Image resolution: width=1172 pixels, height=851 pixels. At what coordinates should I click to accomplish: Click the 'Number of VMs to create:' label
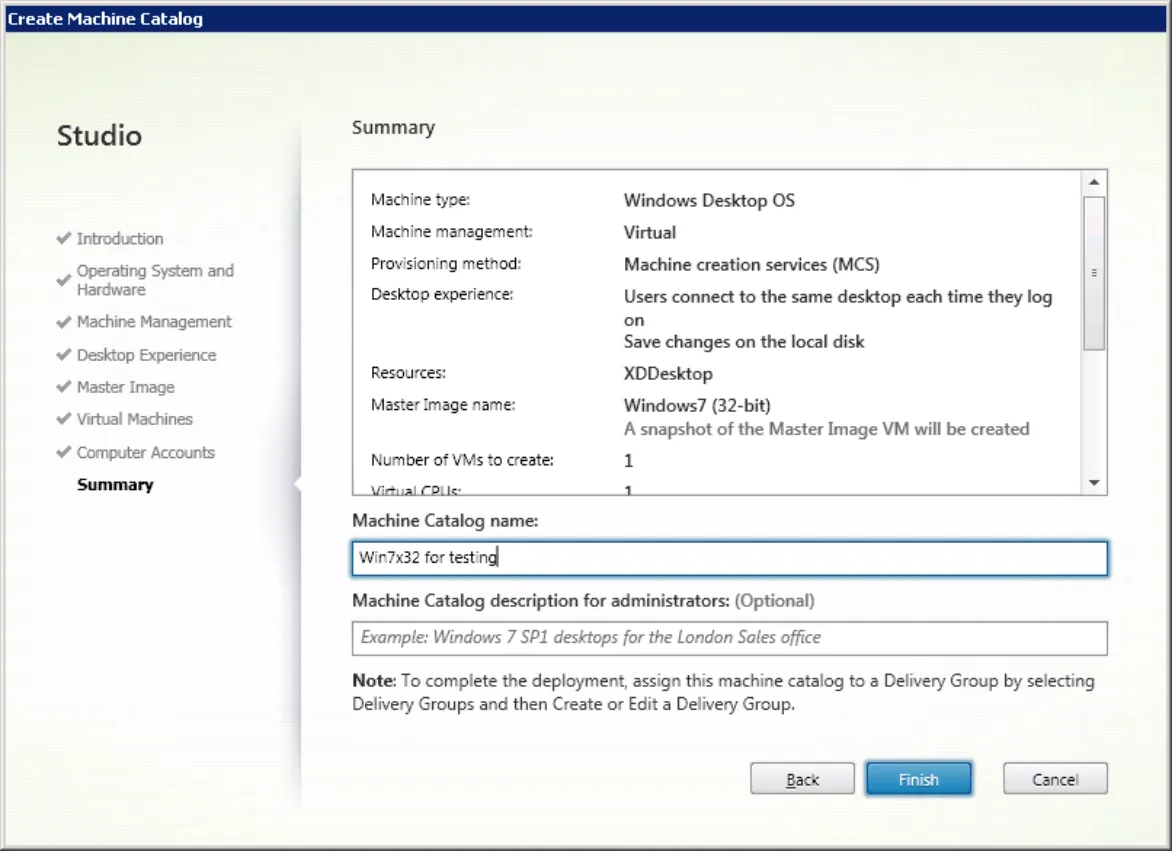point(462,459)
